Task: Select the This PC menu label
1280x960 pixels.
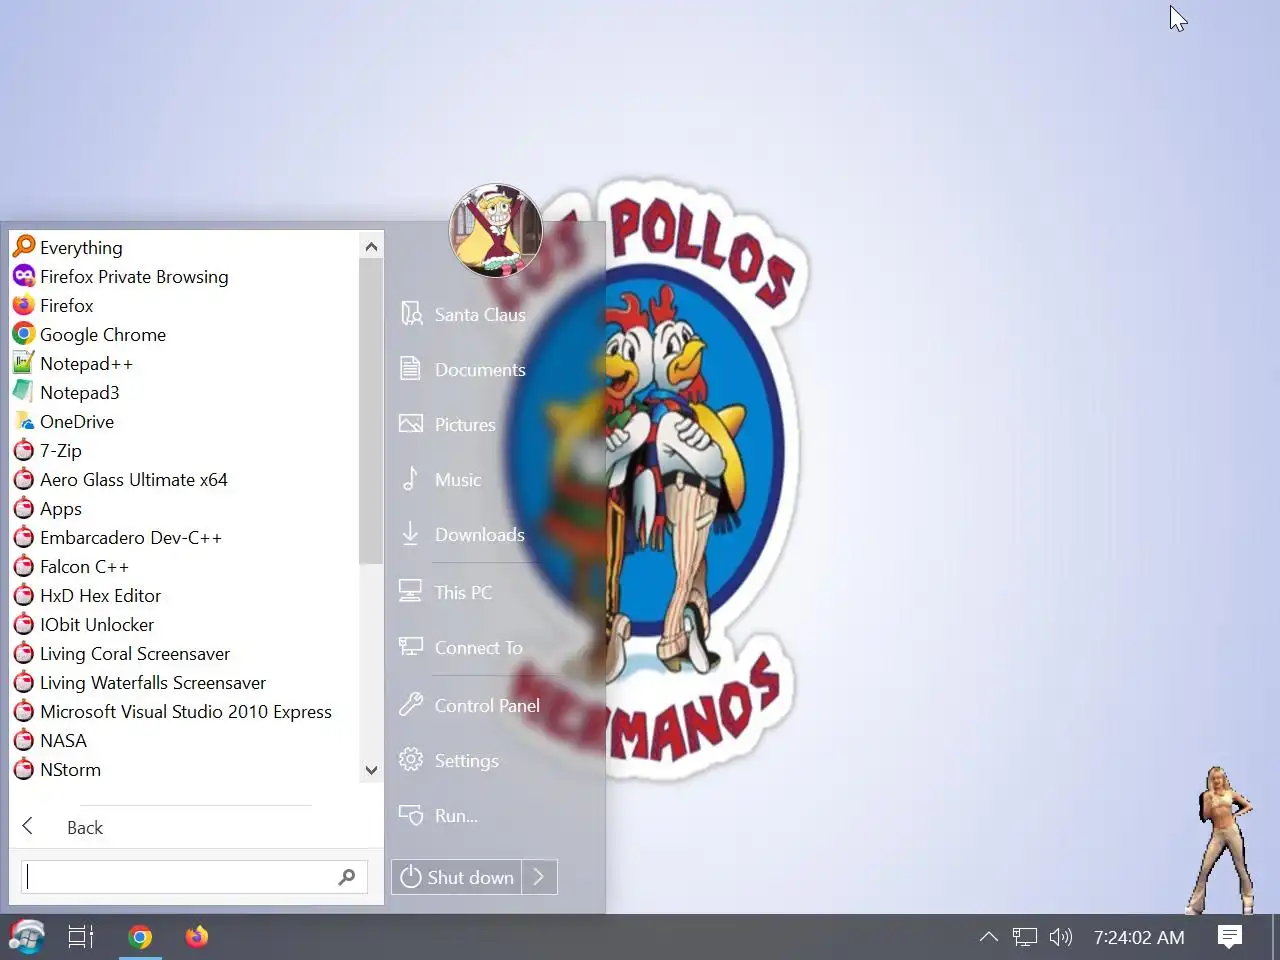Action: 463,592
